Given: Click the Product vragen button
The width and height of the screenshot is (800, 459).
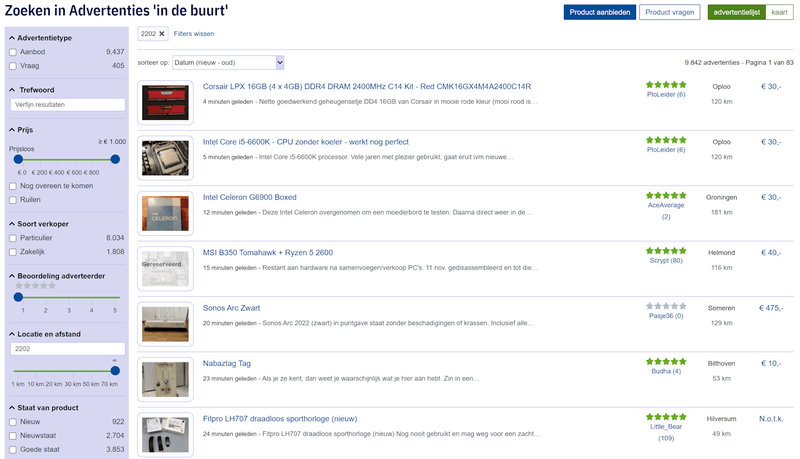Looking at the screenshot, I should coord(669,12).
